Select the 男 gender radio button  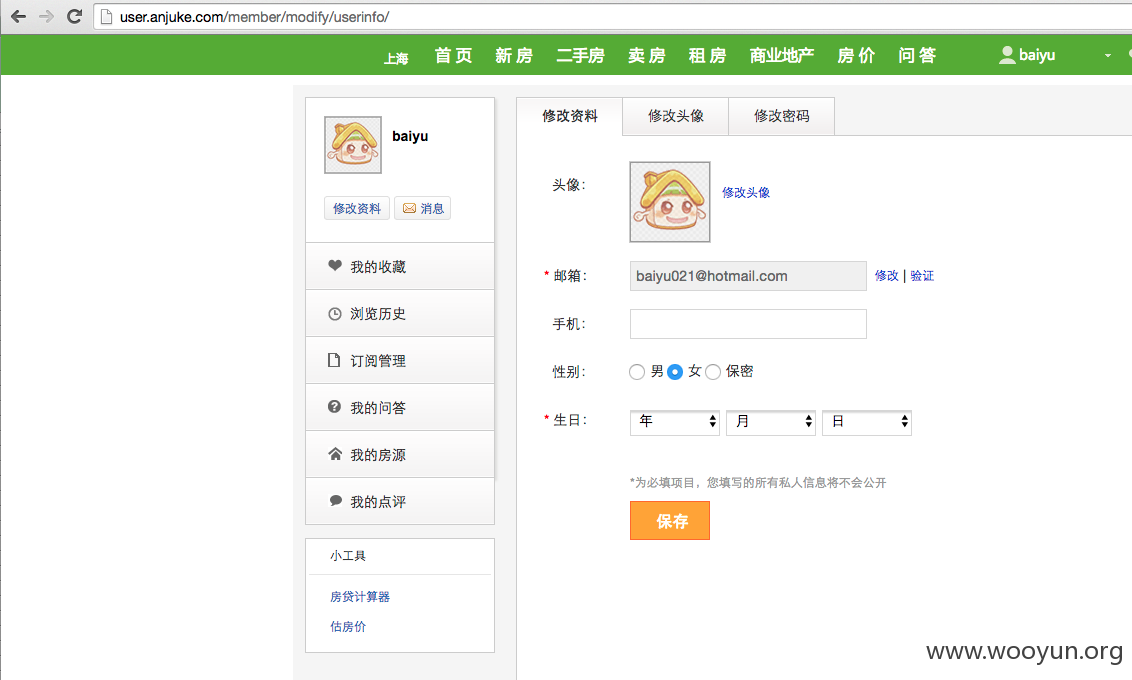(637, 372)
